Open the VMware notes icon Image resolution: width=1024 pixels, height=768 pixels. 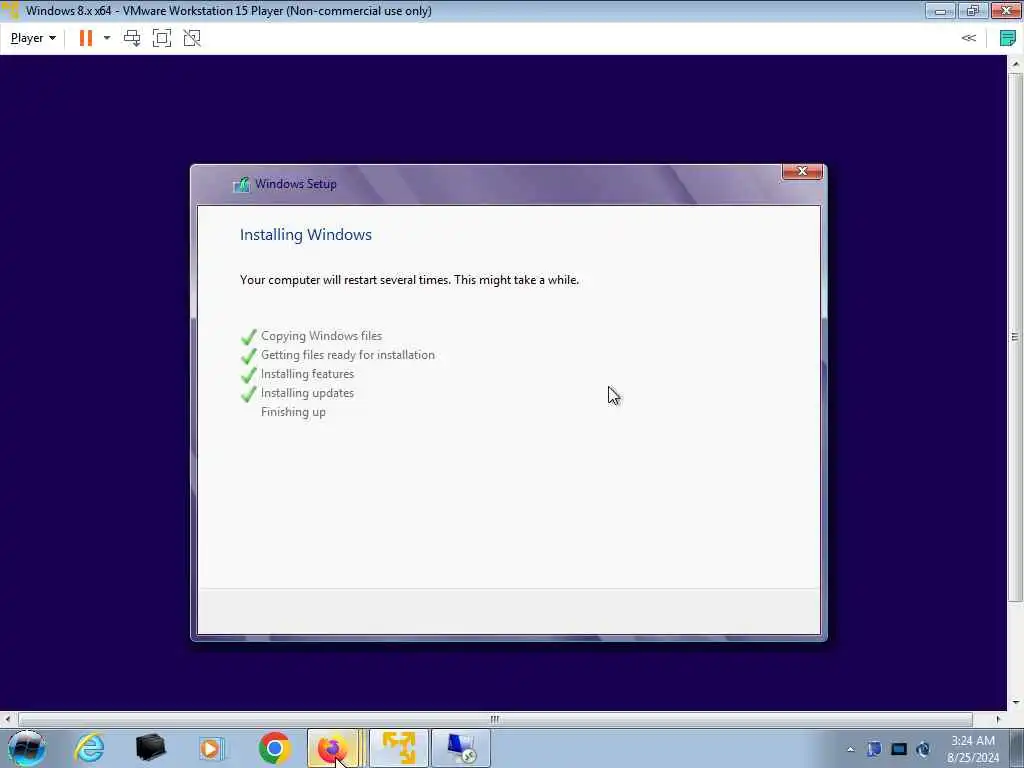1008,38
